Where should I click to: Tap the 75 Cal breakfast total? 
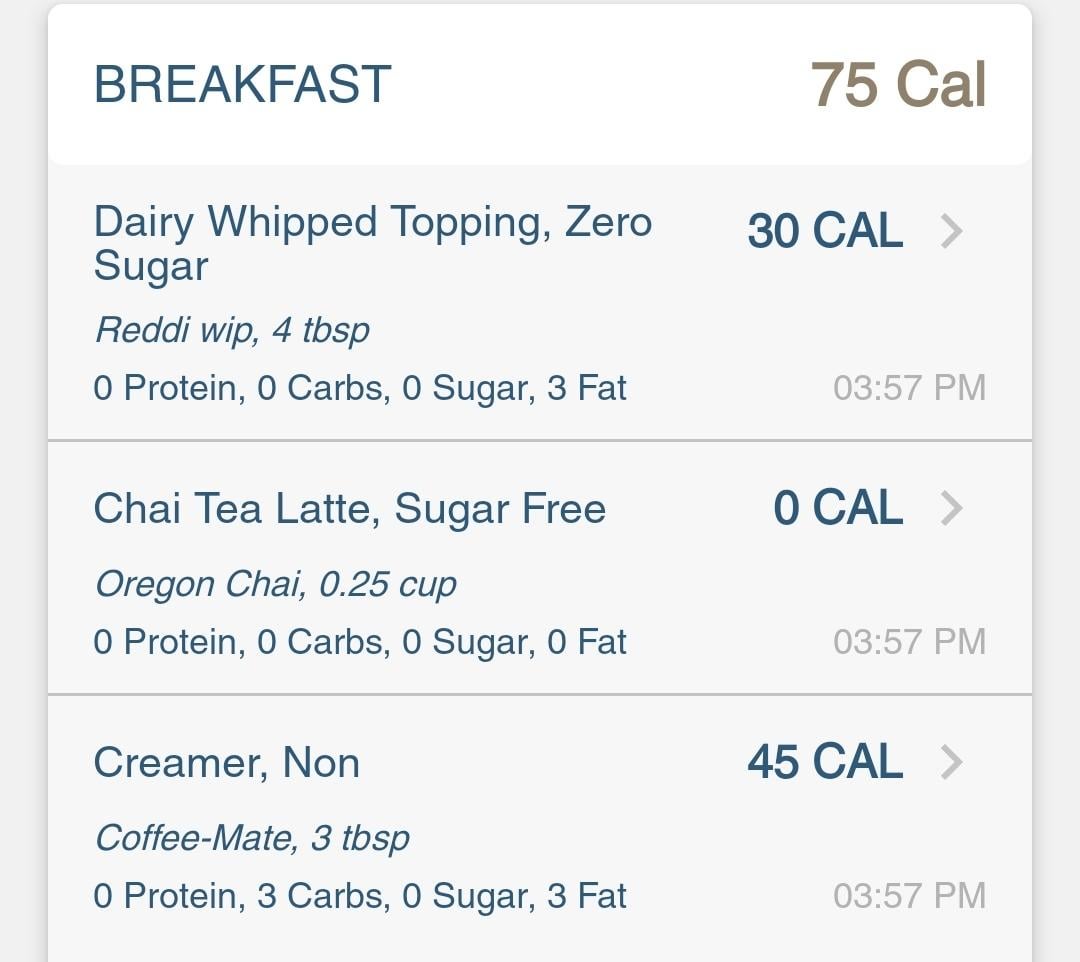pyautogui.click(x=899, y=85)
